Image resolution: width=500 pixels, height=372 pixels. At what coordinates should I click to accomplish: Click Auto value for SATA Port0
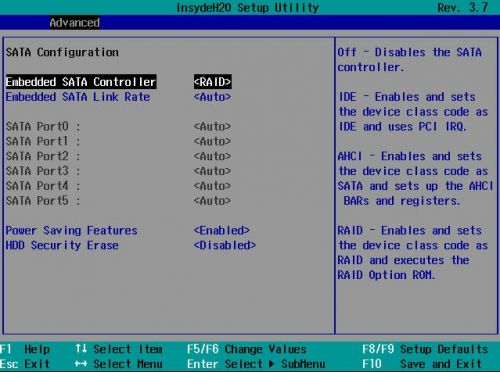212,126
